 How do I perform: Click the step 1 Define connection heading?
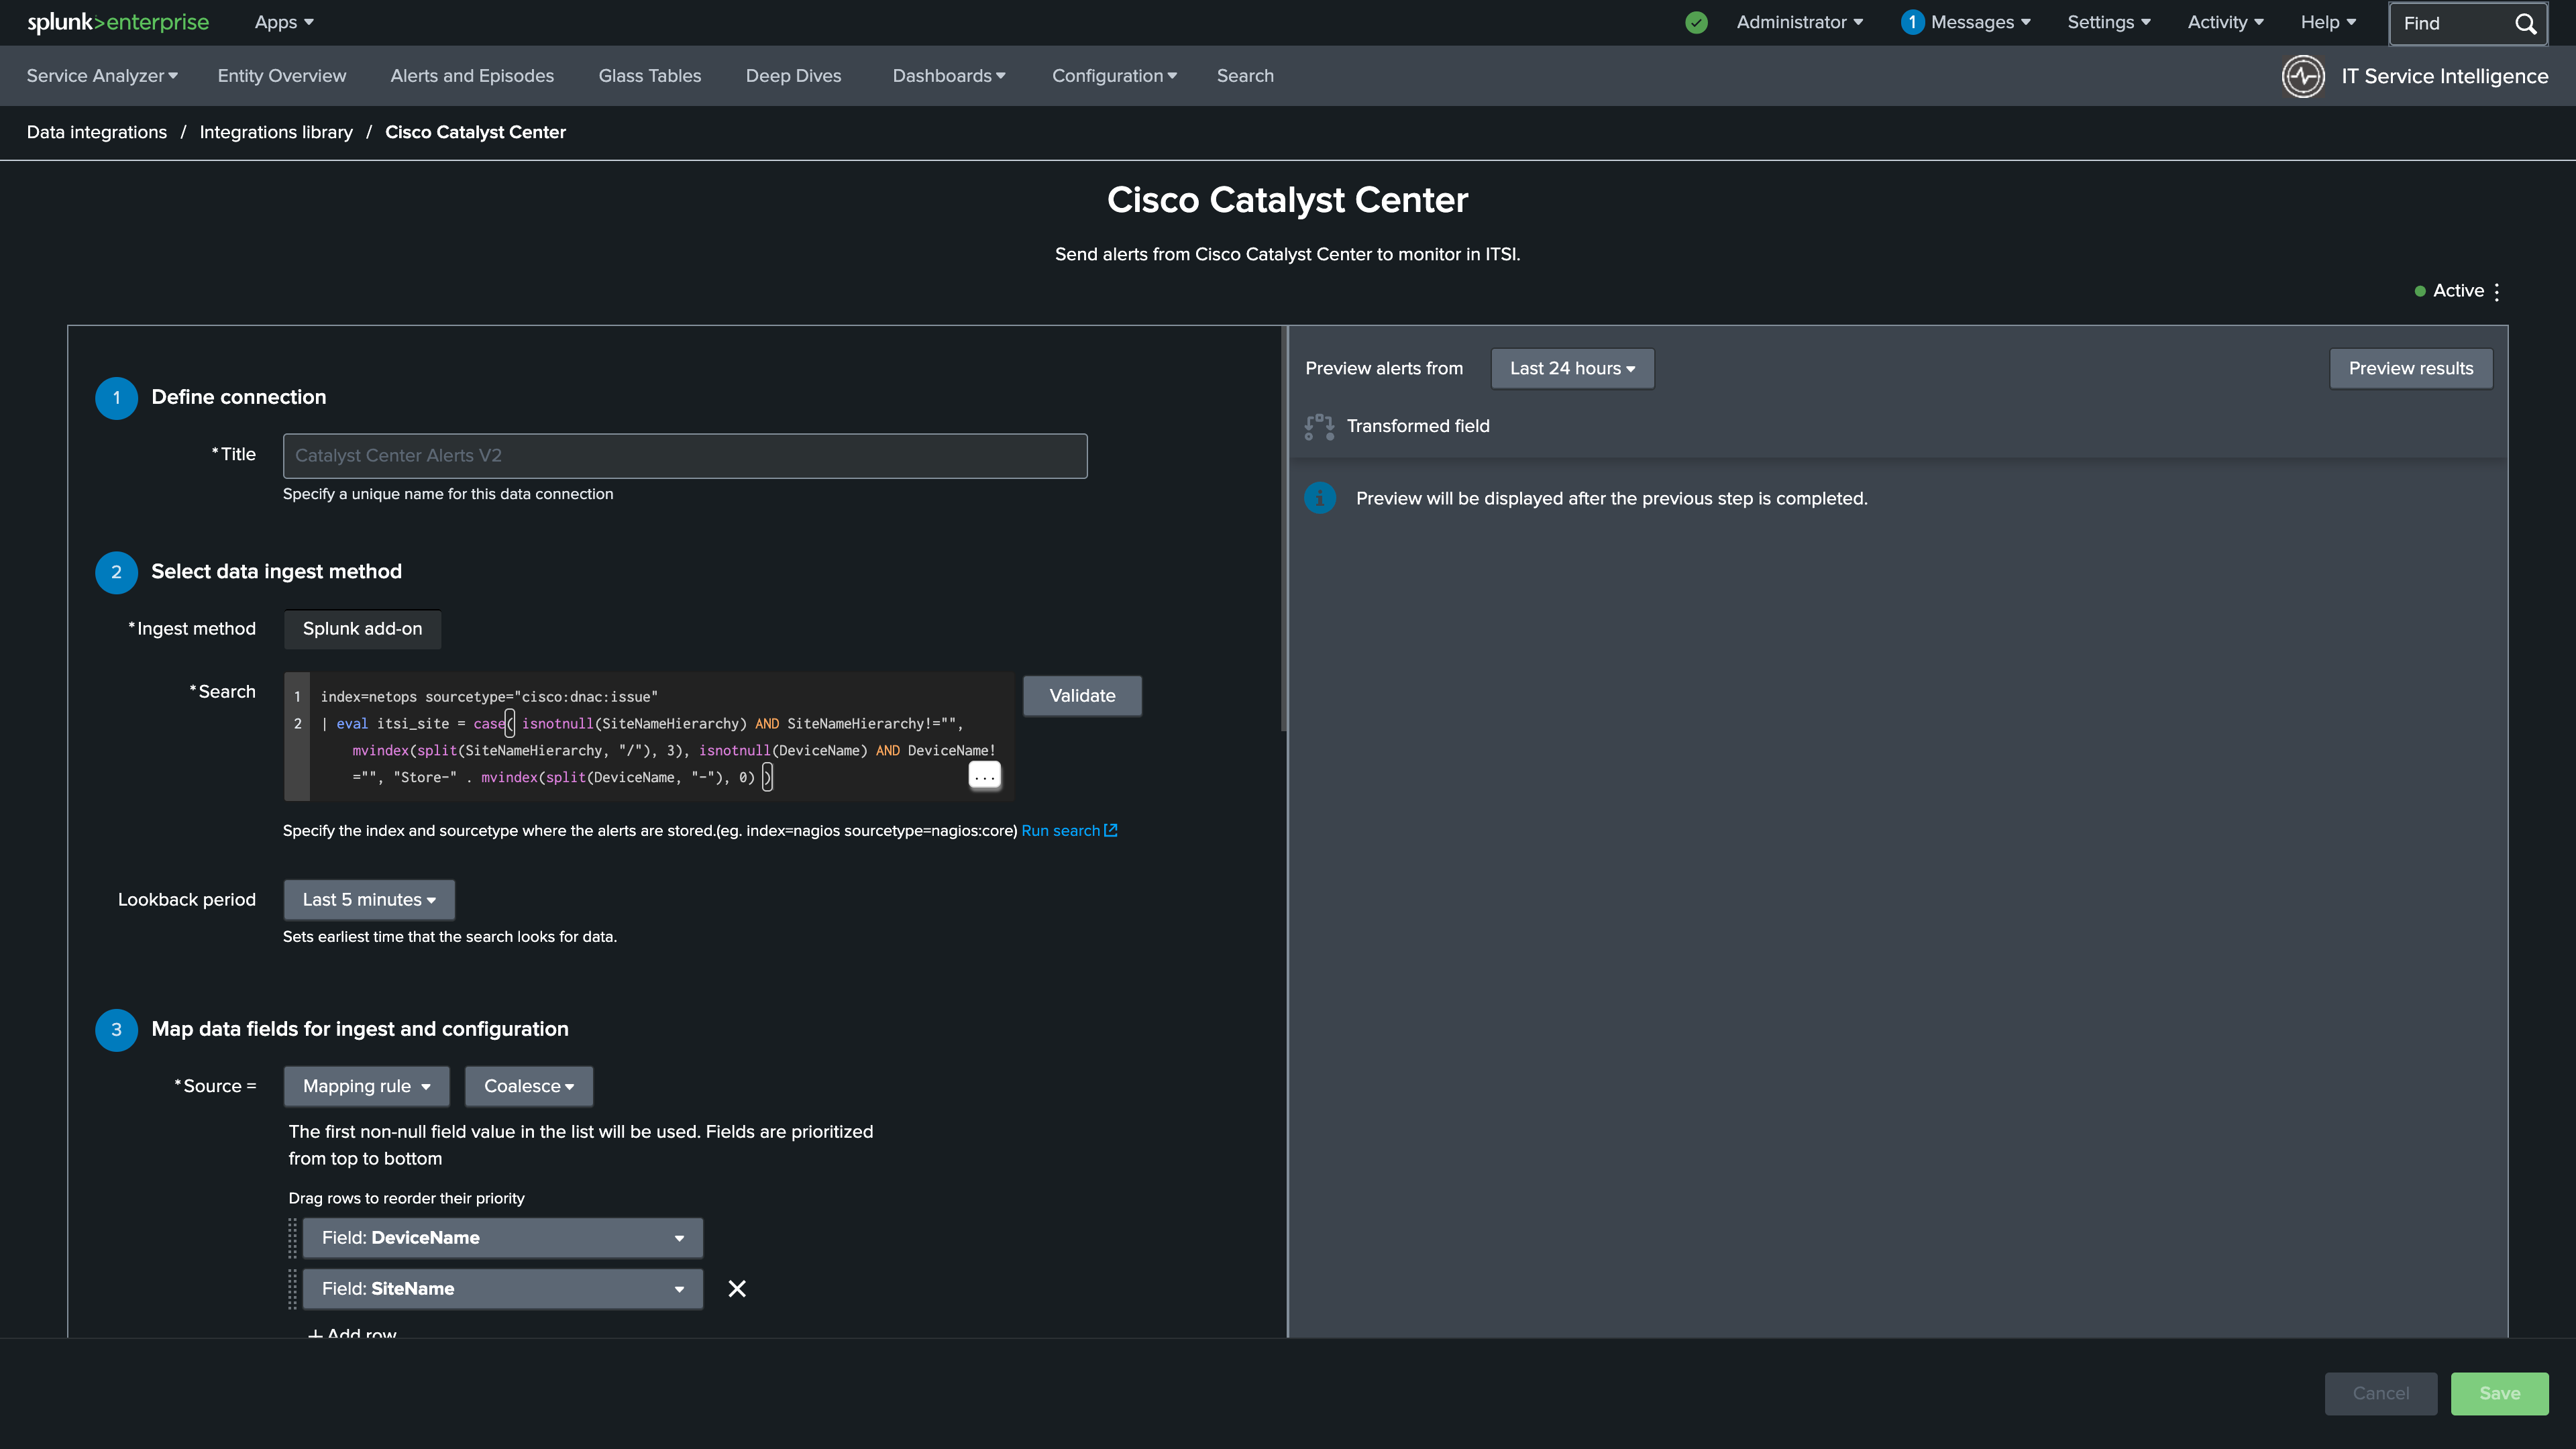point(239,397)
